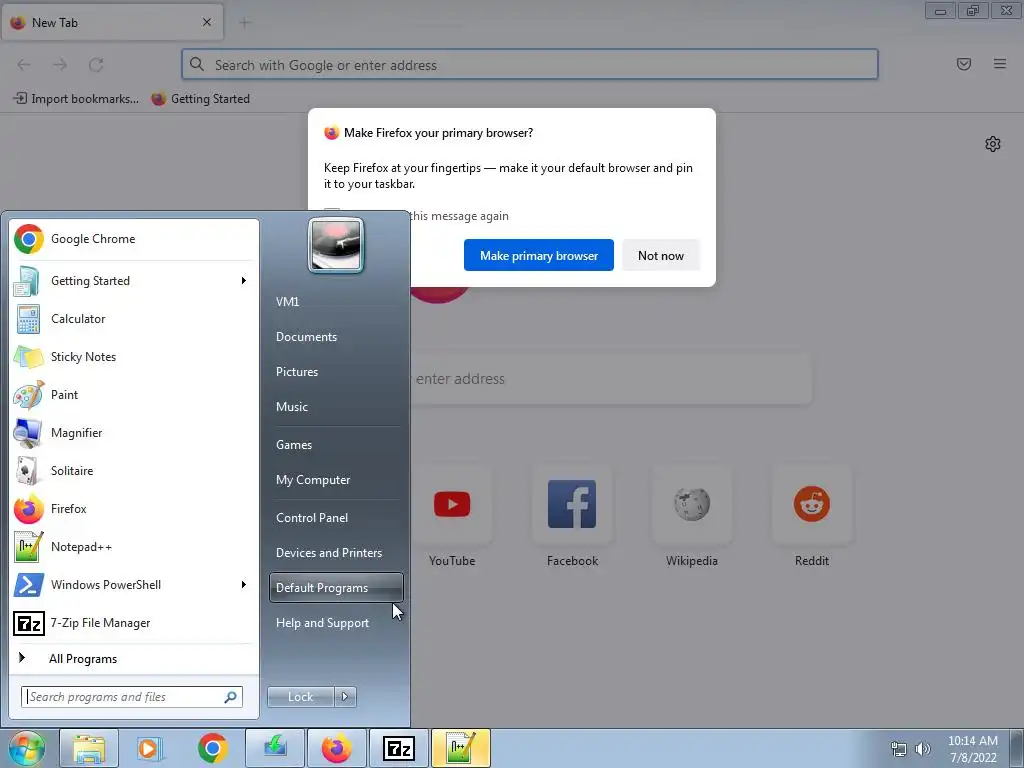Click the Lock button
The width and height of the screenshot is (1024, 768).
[300, 697]
